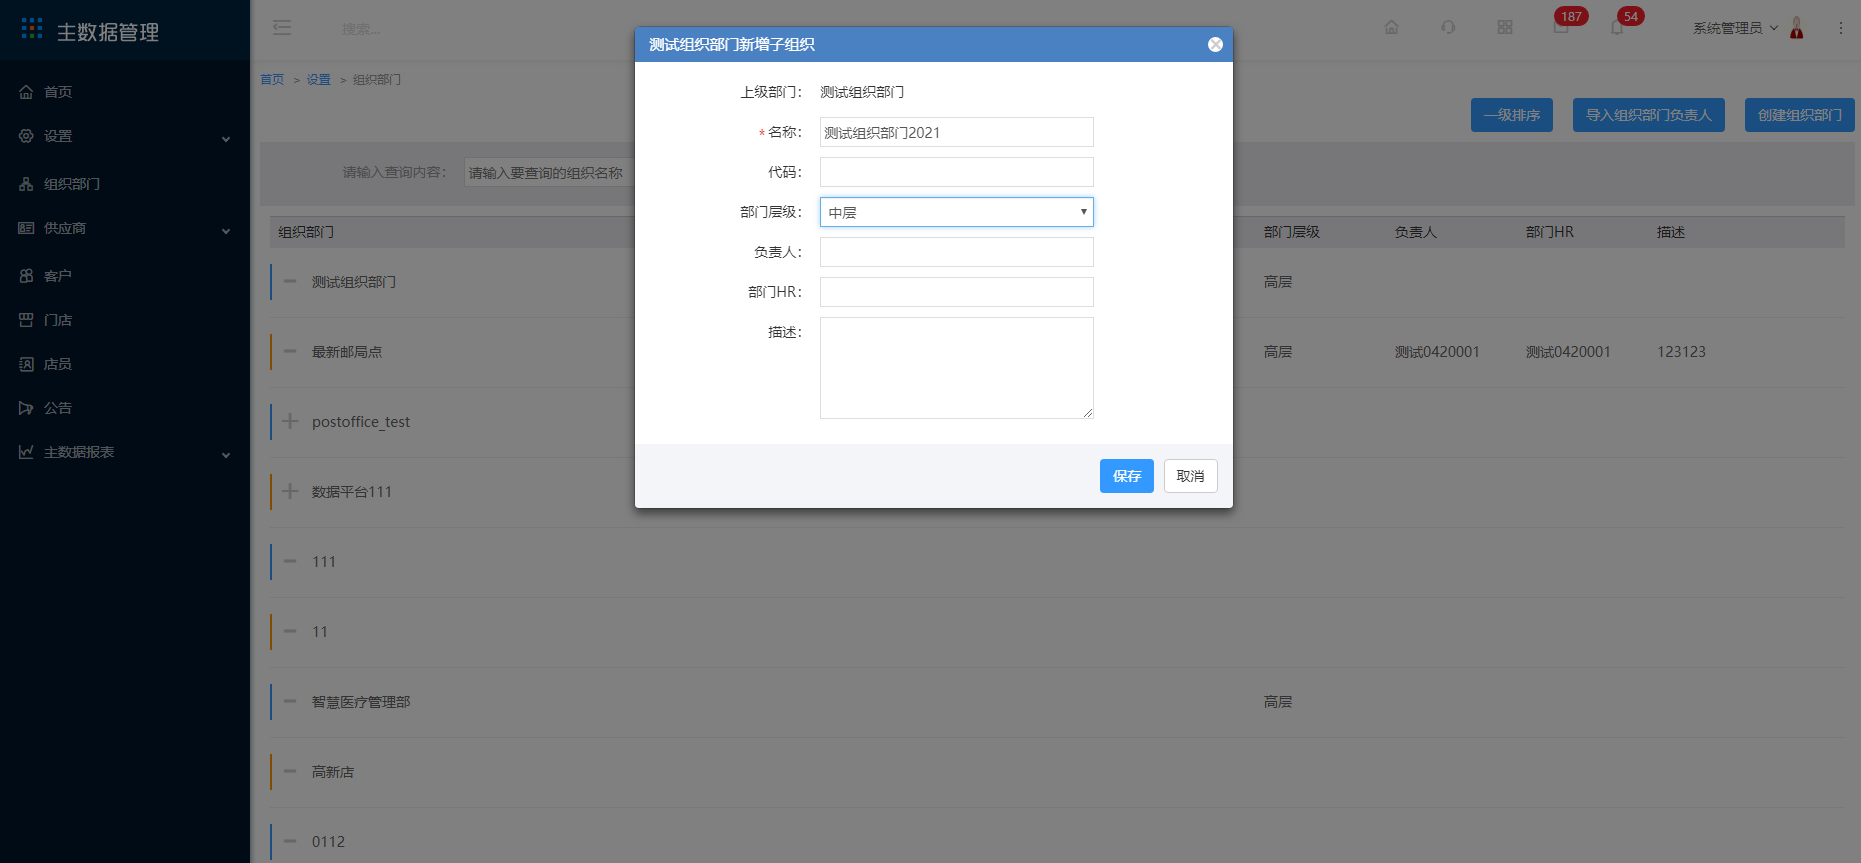Click the headset support icon in the header
Image resolution: width=1861 pixels, height=863 pixels.
click(x=1448, y=27)
